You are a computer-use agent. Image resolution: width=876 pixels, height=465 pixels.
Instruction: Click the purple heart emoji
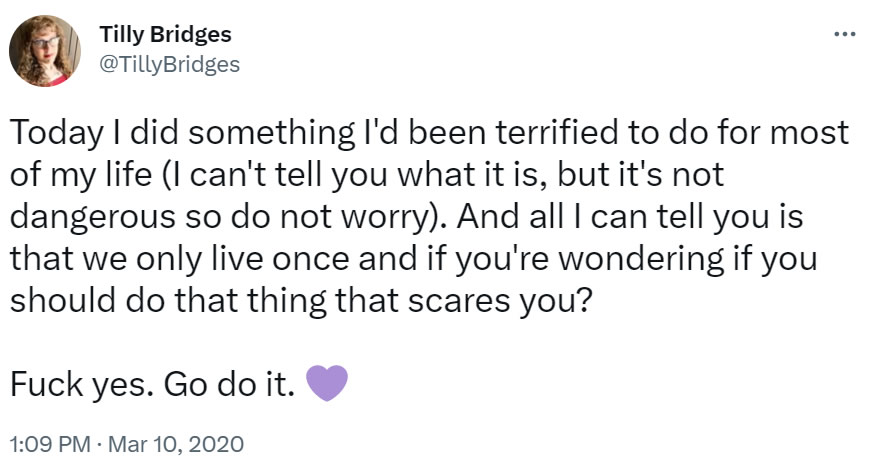(326, 383)
